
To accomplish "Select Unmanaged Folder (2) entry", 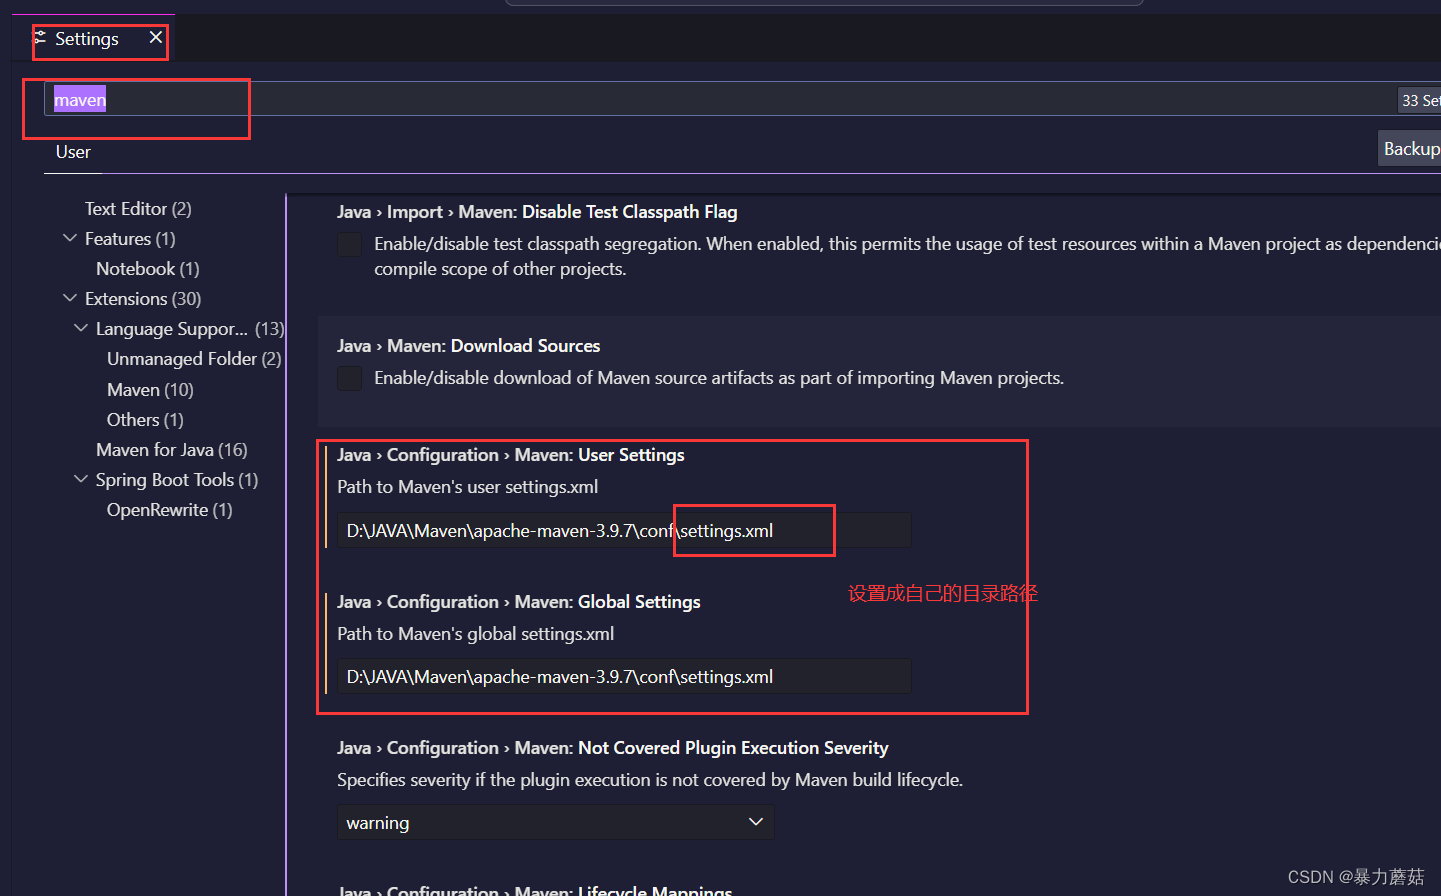I will (x=194, y=359).
